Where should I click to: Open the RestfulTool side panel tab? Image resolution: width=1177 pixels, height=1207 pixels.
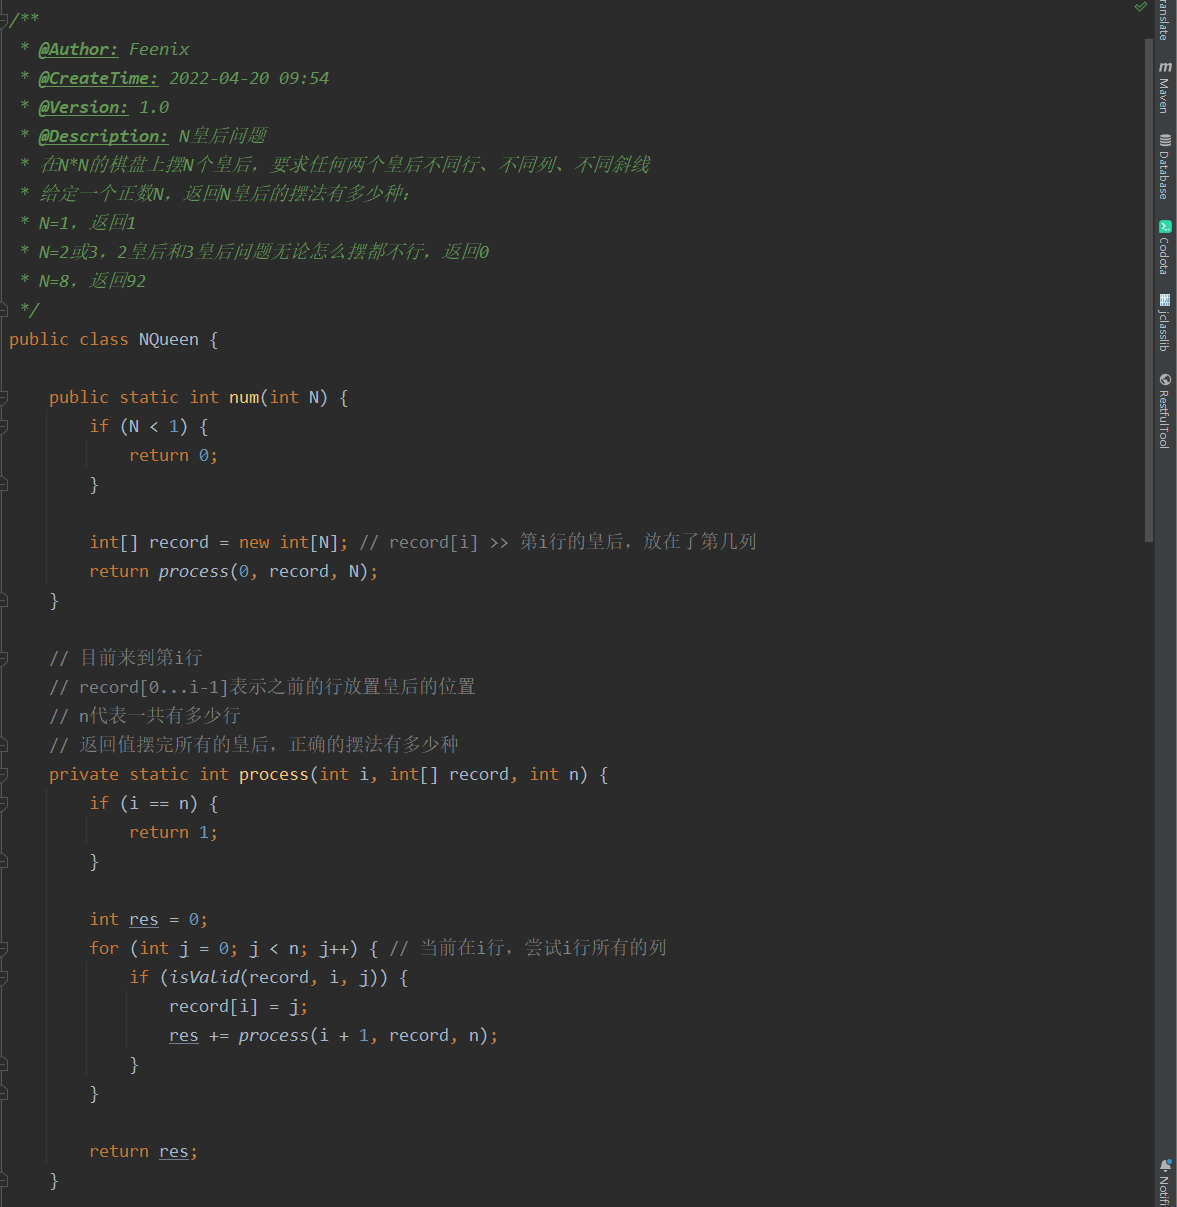[x=1165, y=411]
